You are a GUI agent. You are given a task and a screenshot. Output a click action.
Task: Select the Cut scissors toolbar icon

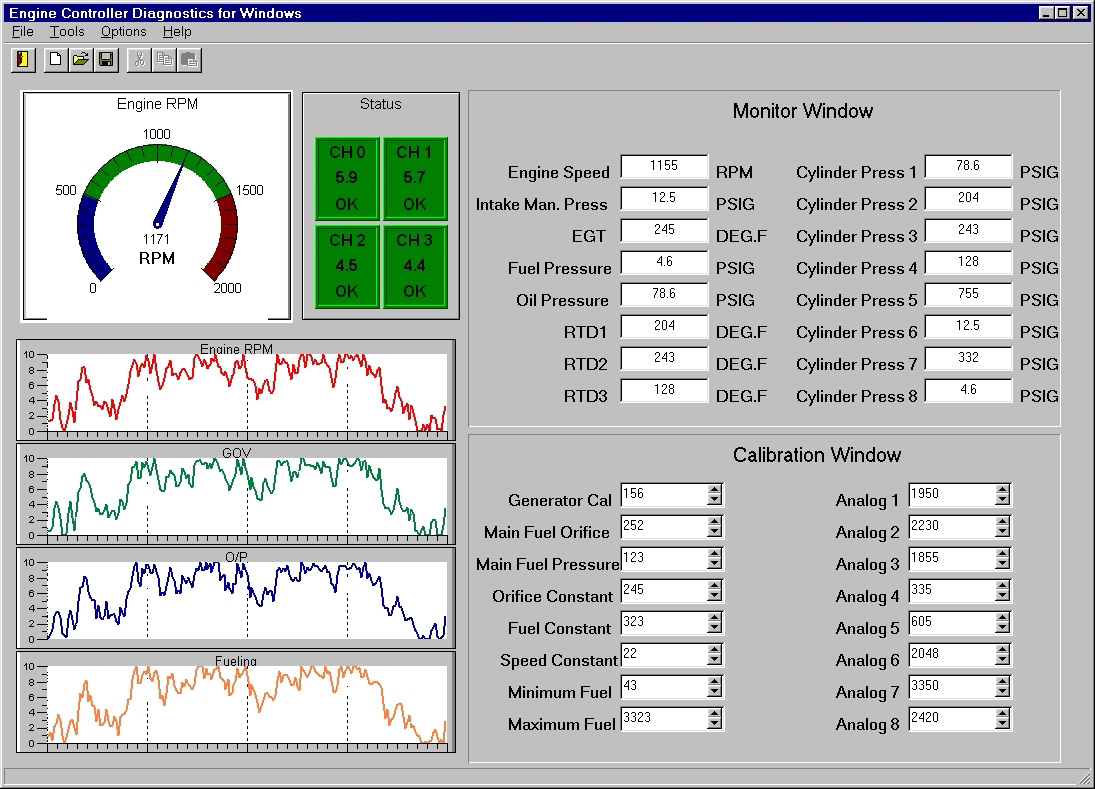click(x=139, y=60)
